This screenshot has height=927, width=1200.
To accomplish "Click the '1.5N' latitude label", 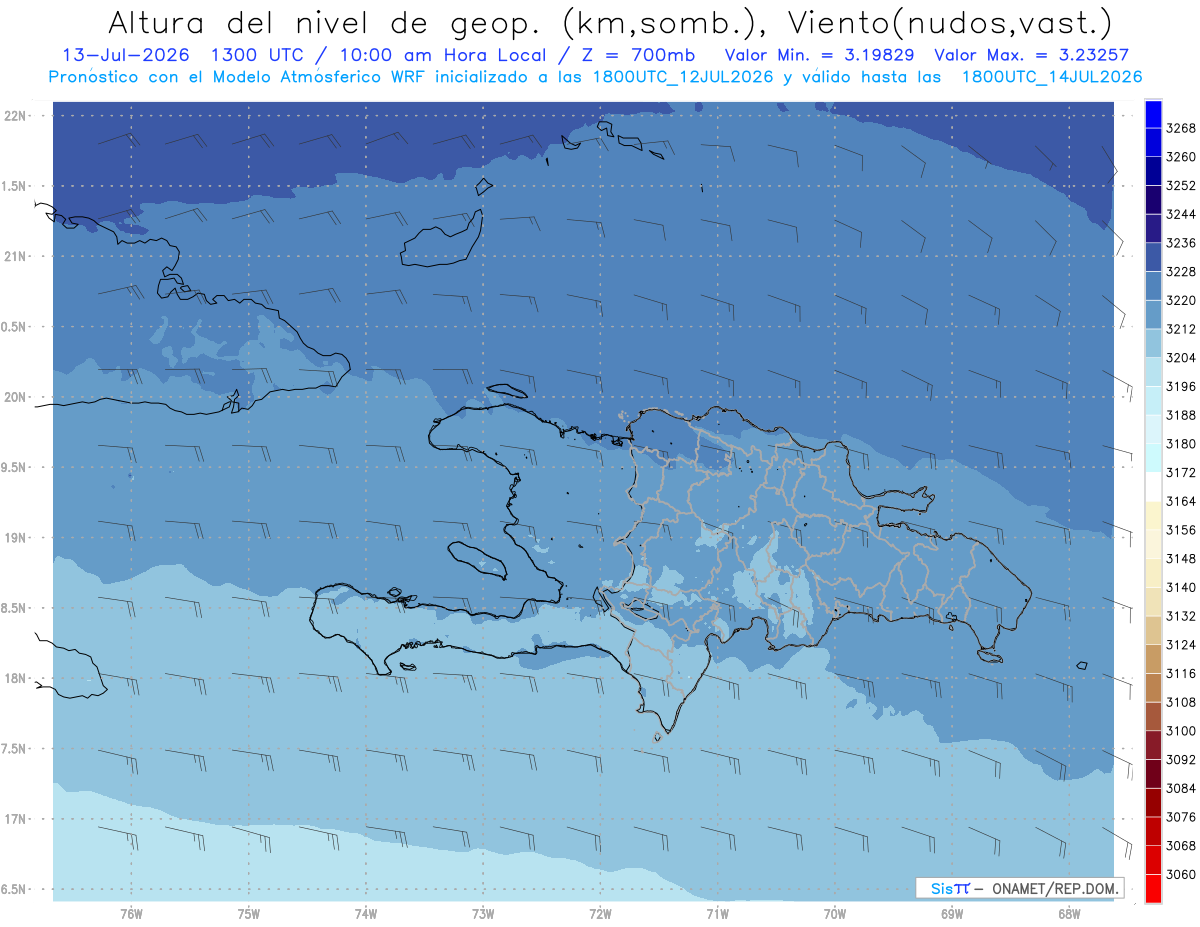I will (15, 186).
